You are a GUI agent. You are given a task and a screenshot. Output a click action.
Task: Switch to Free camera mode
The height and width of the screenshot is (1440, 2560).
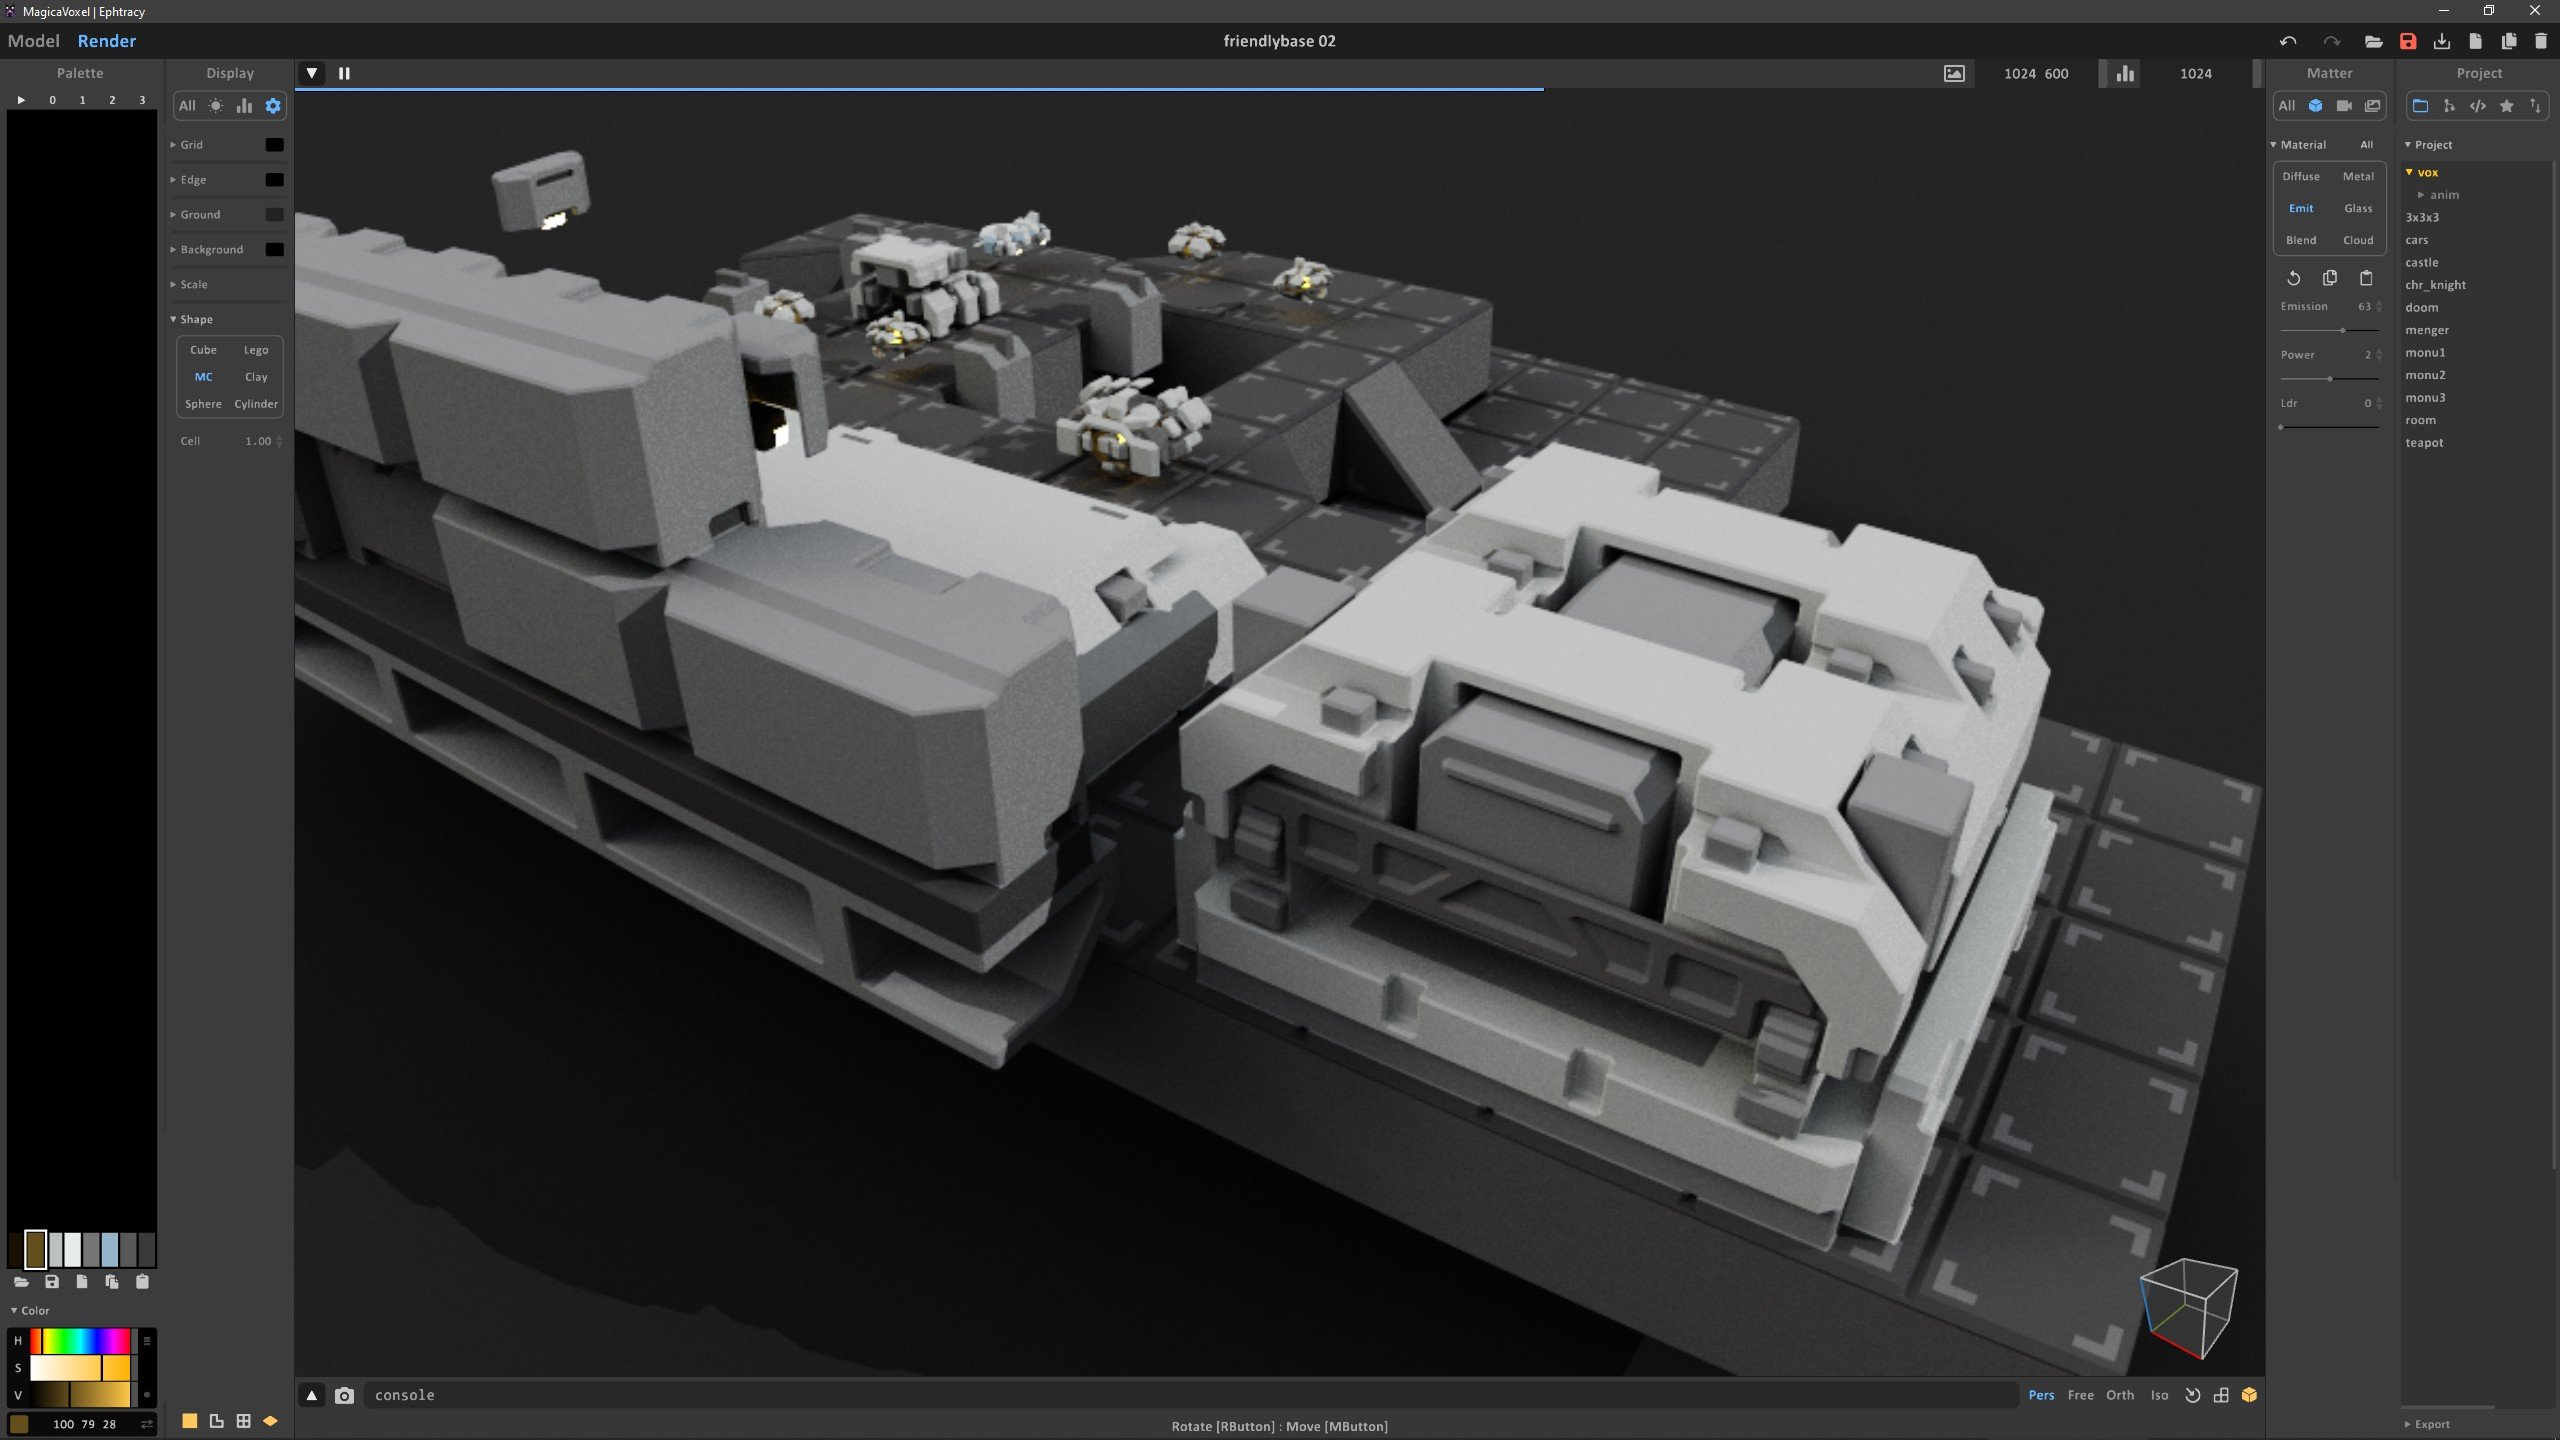(x=2080, y=1395)
